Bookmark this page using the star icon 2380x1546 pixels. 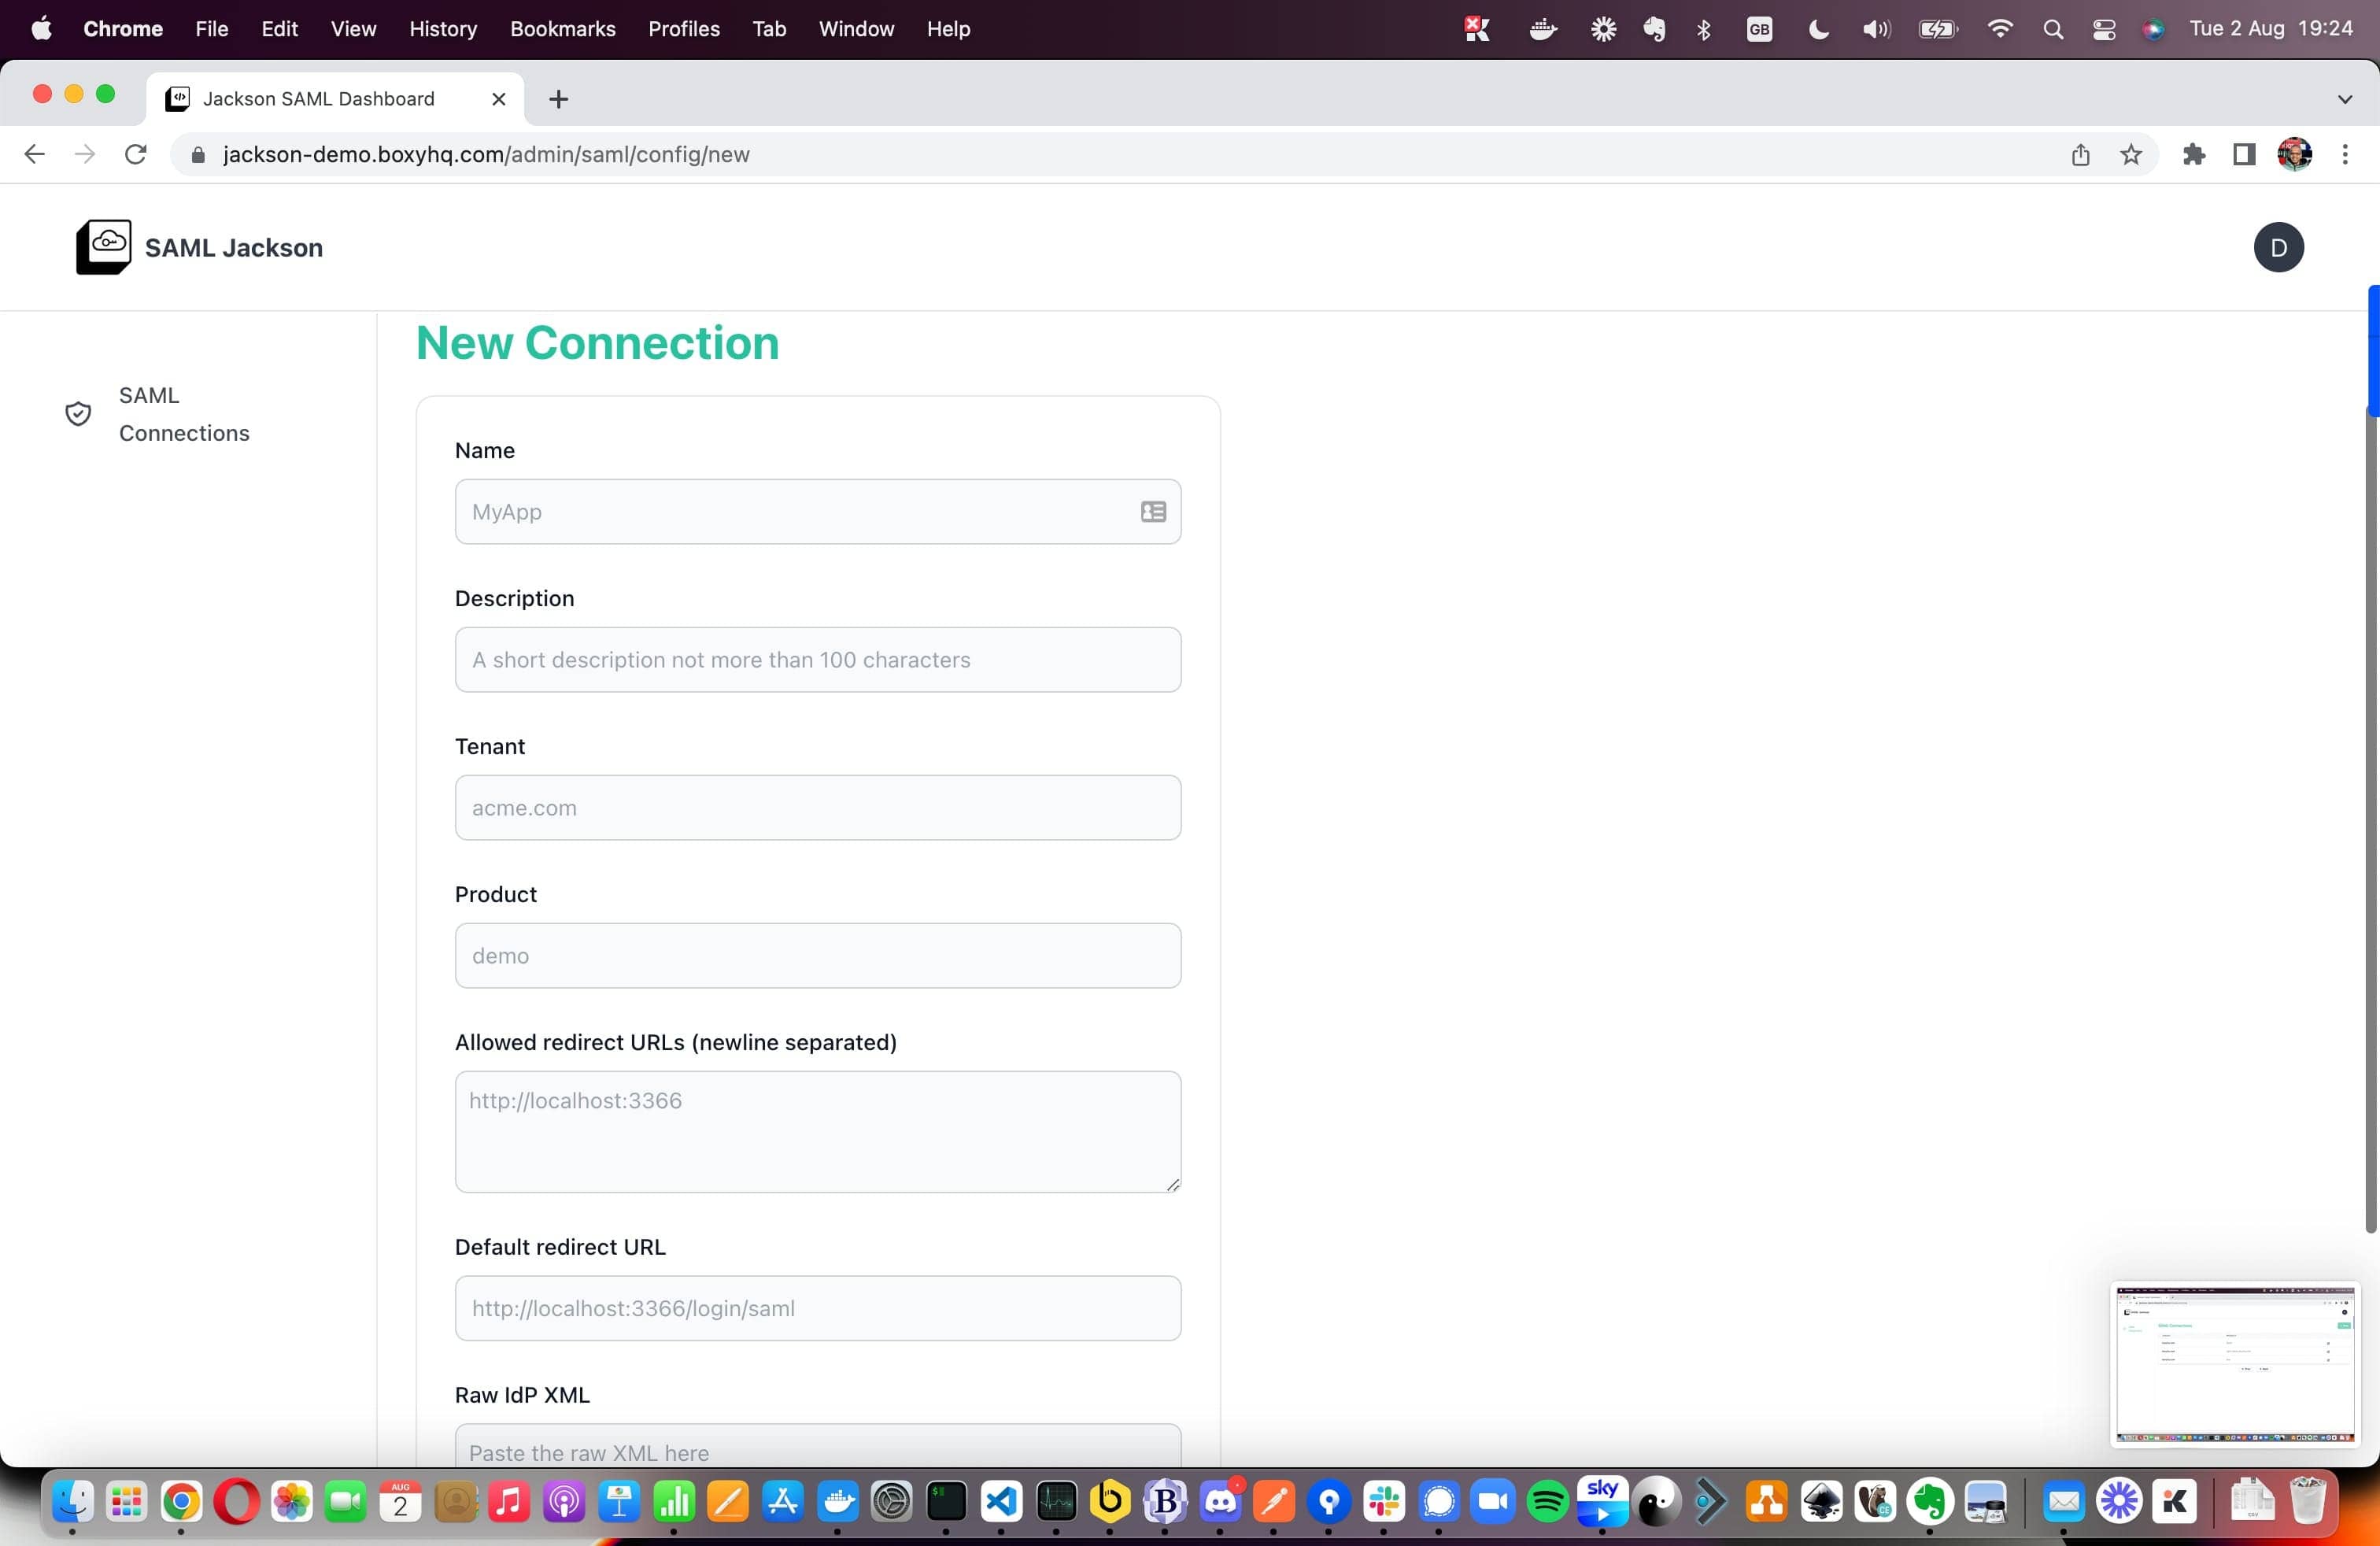[2131, 155]
